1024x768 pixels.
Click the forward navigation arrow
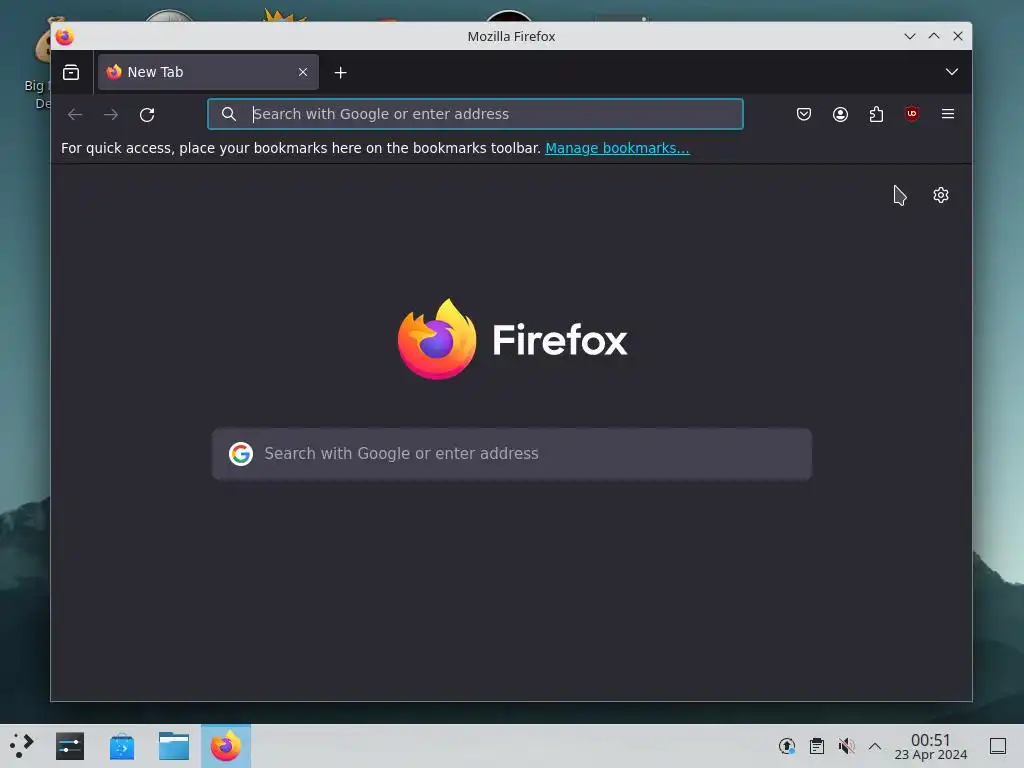111,115
